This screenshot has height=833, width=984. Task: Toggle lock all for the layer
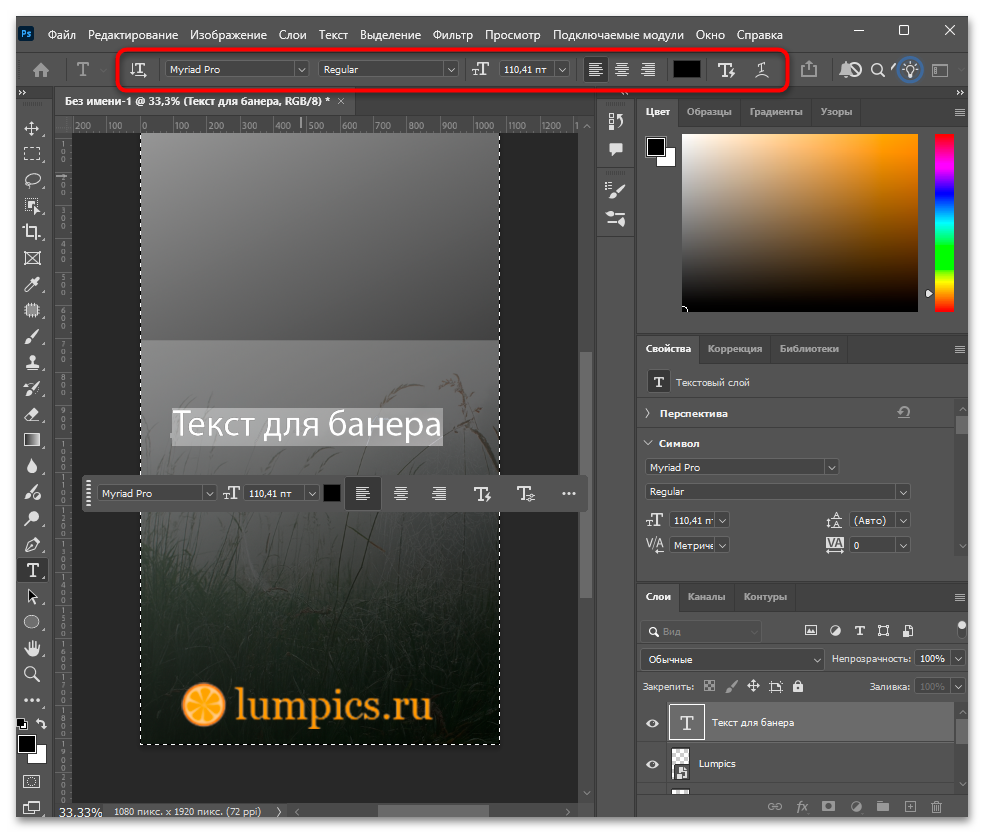click(x=798, y=686)
